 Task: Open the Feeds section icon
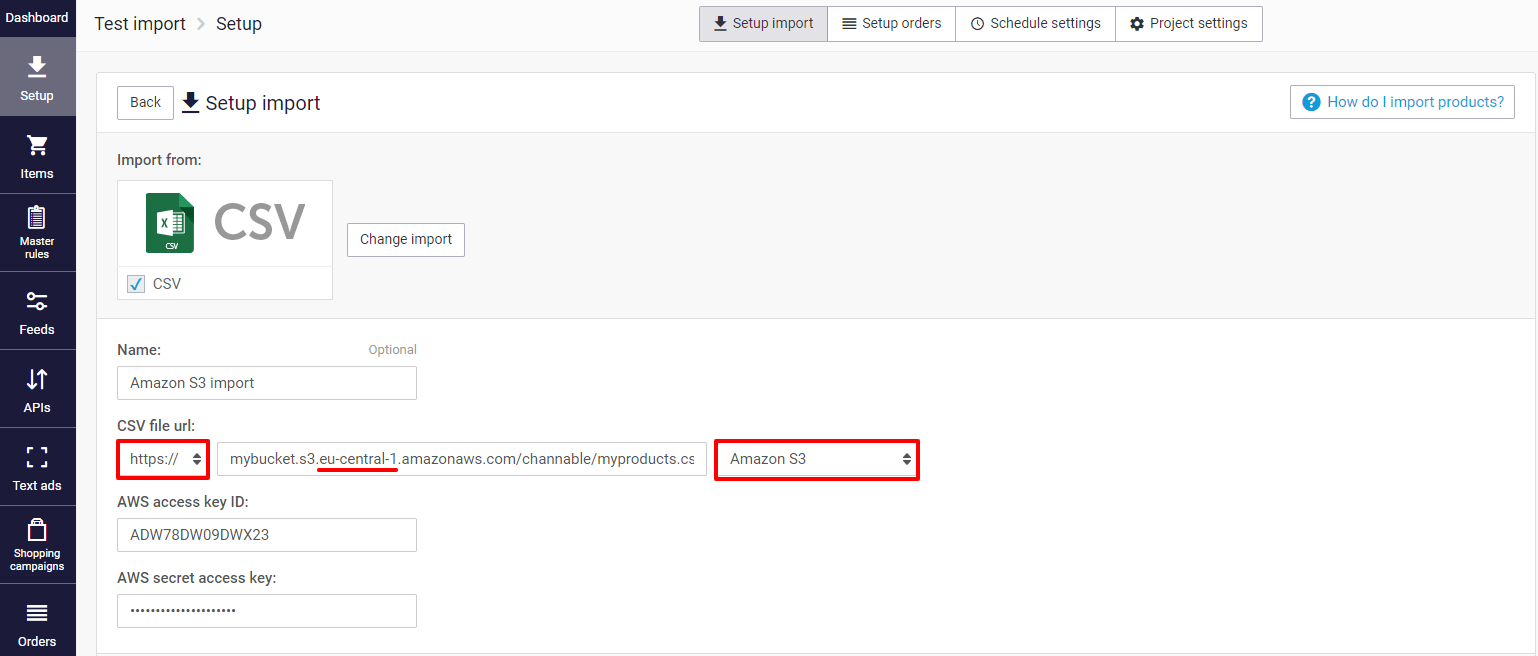point(37,302)
